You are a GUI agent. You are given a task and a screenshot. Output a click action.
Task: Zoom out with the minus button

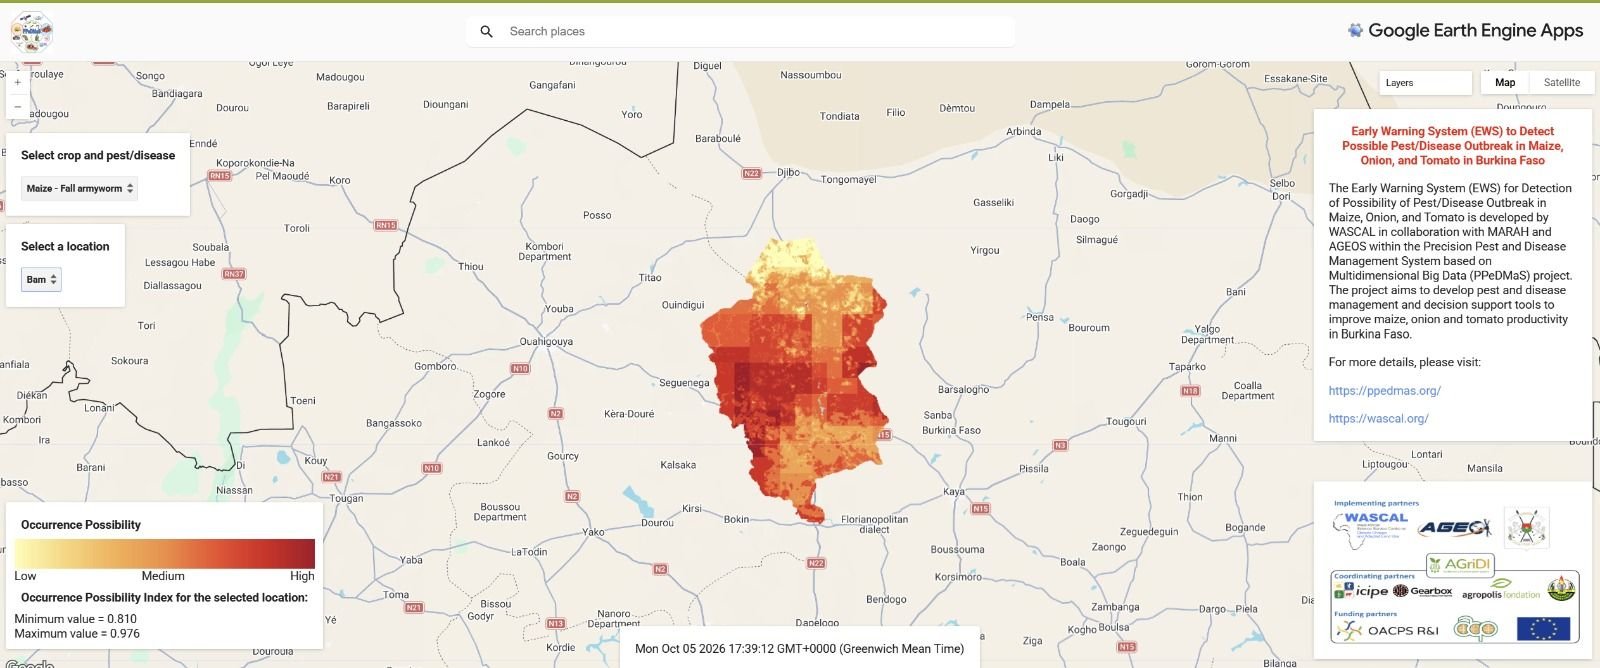pos(18,106)
